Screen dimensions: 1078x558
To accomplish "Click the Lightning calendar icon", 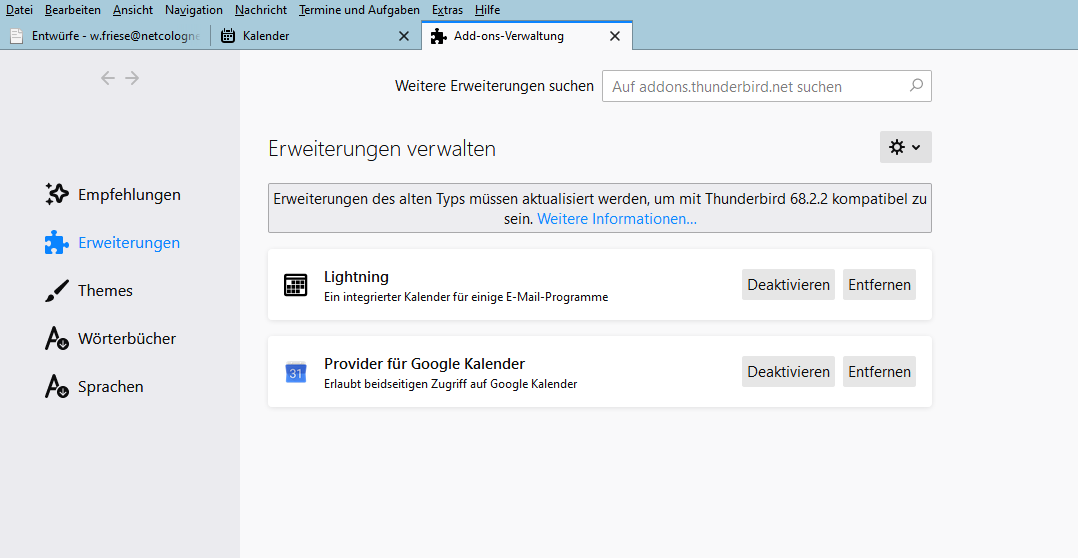I will coord(296,284).
